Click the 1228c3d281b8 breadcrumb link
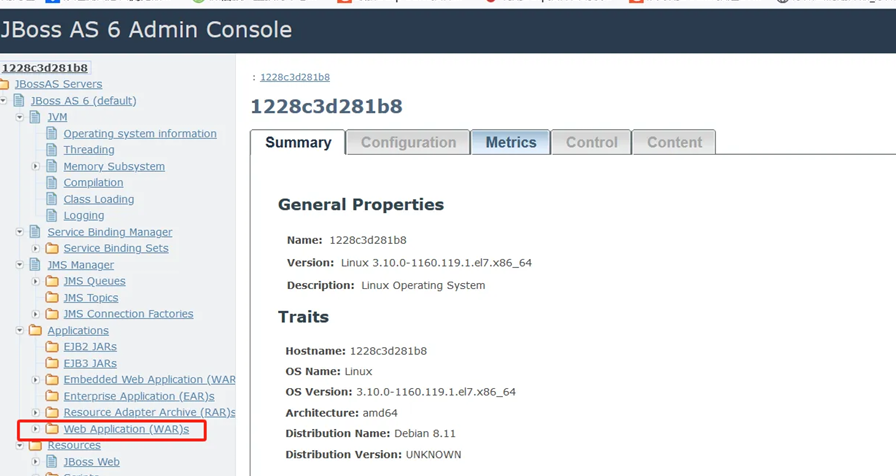 295,77
